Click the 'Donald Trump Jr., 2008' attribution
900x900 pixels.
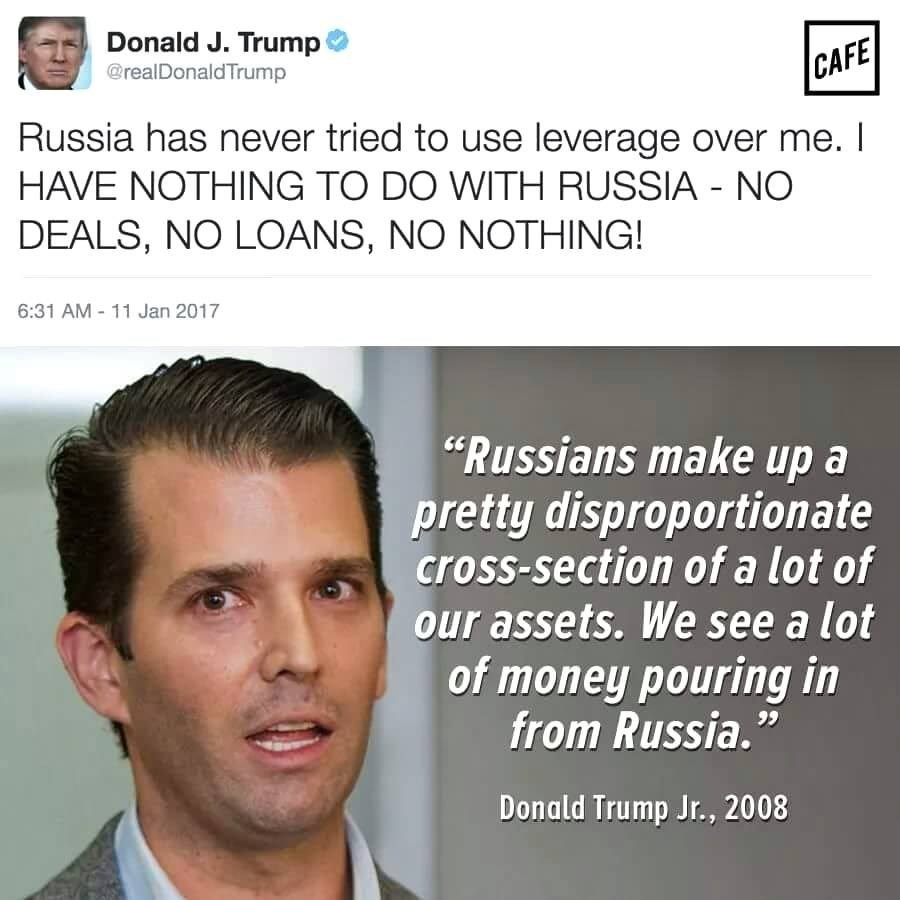pyautogui.click(x=643, y=808)
